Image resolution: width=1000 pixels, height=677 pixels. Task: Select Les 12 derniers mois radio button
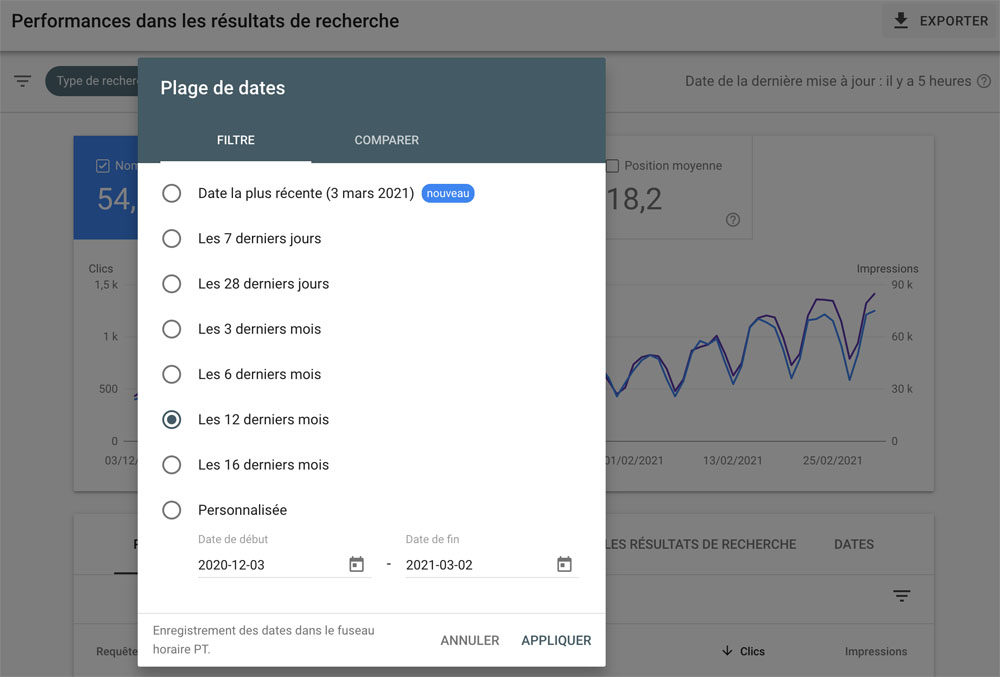(x=172, y=419)
